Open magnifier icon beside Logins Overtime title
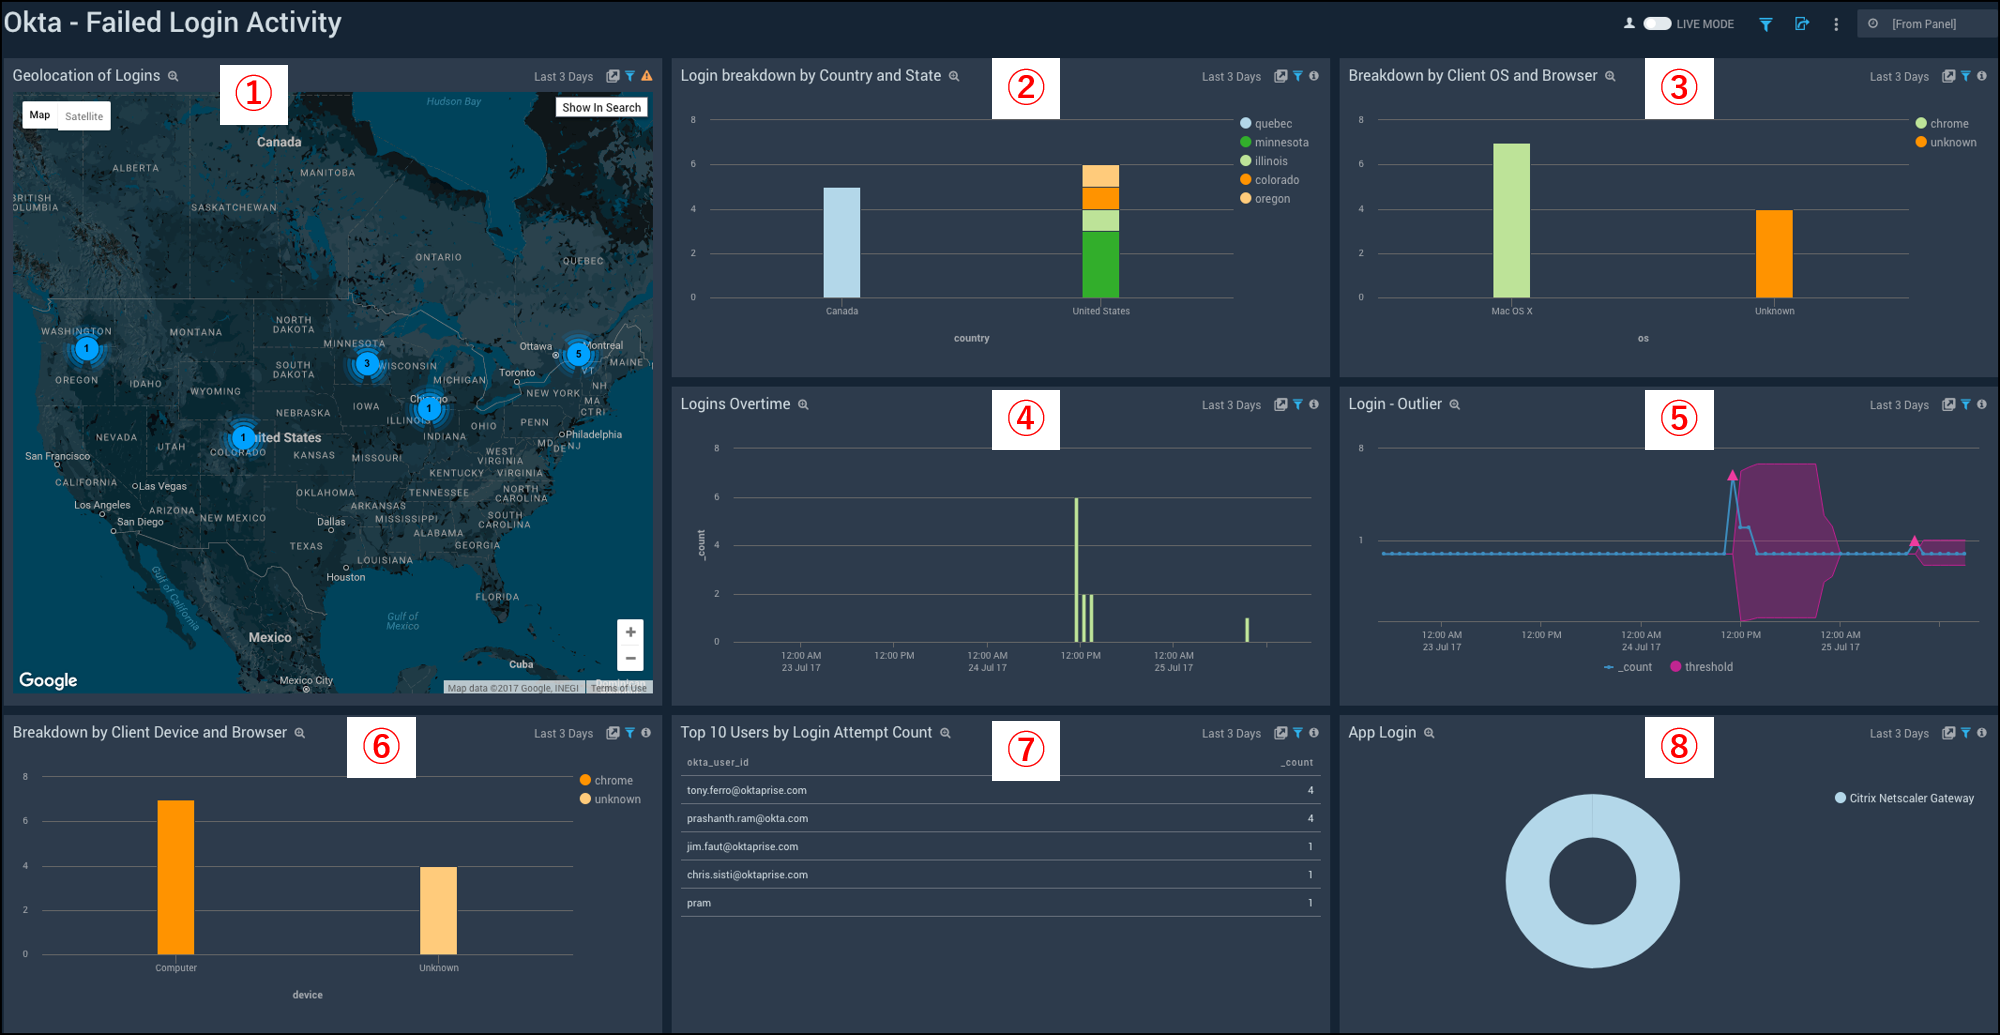 [803, 405]
